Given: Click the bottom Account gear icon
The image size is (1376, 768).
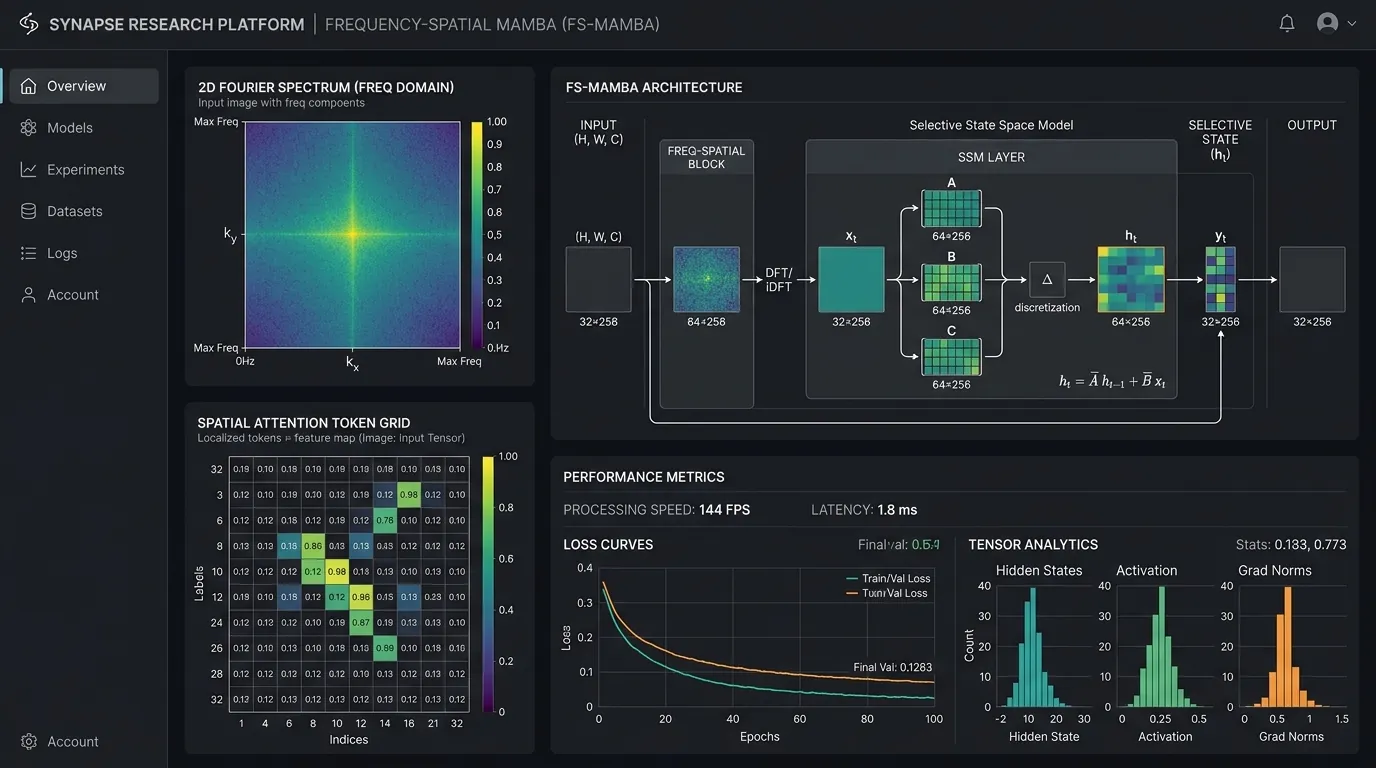Looking at the screenshot, I should pyautogui.click(x=28, y=741).
